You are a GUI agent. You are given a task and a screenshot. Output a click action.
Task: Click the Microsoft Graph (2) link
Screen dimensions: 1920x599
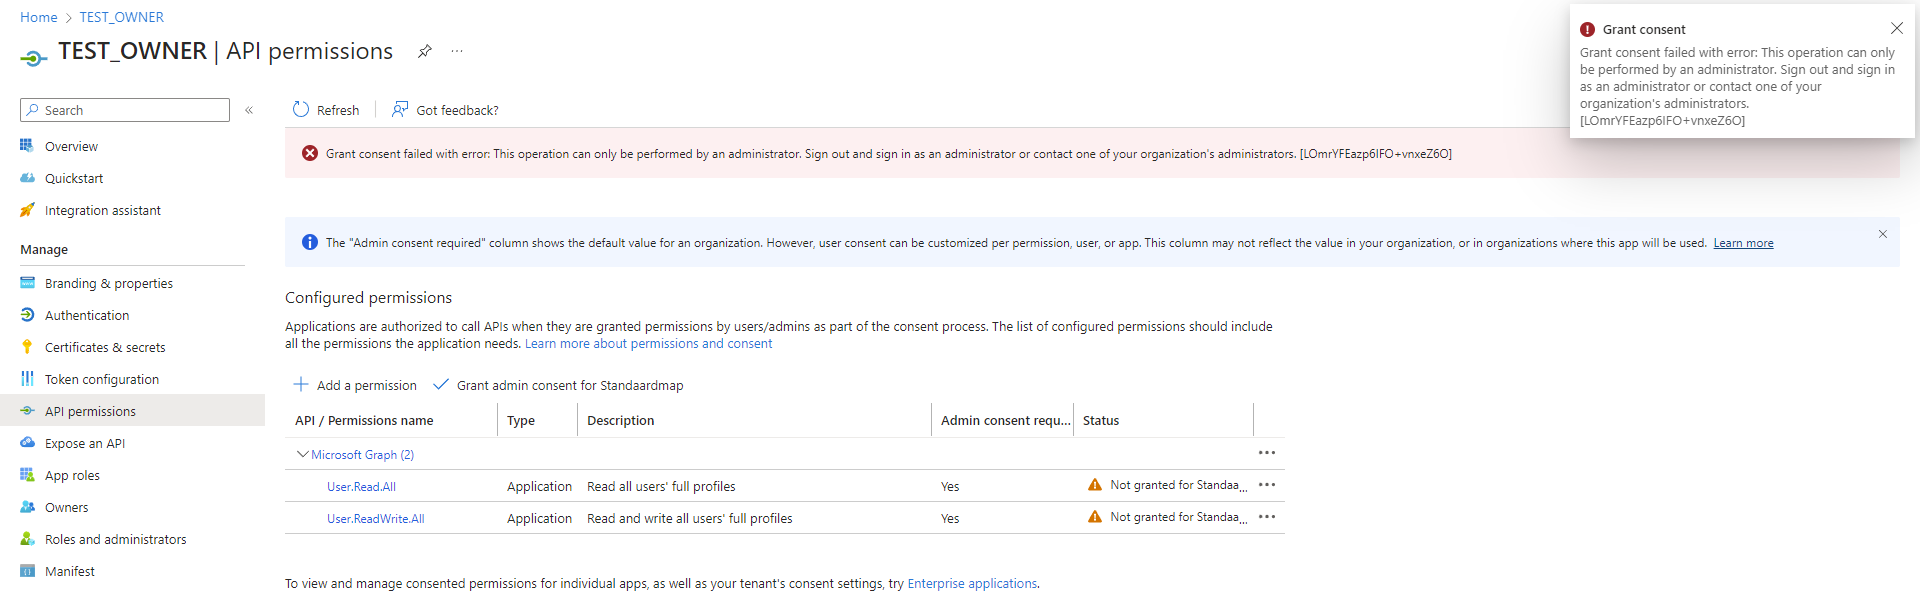[x=362, y=454]
